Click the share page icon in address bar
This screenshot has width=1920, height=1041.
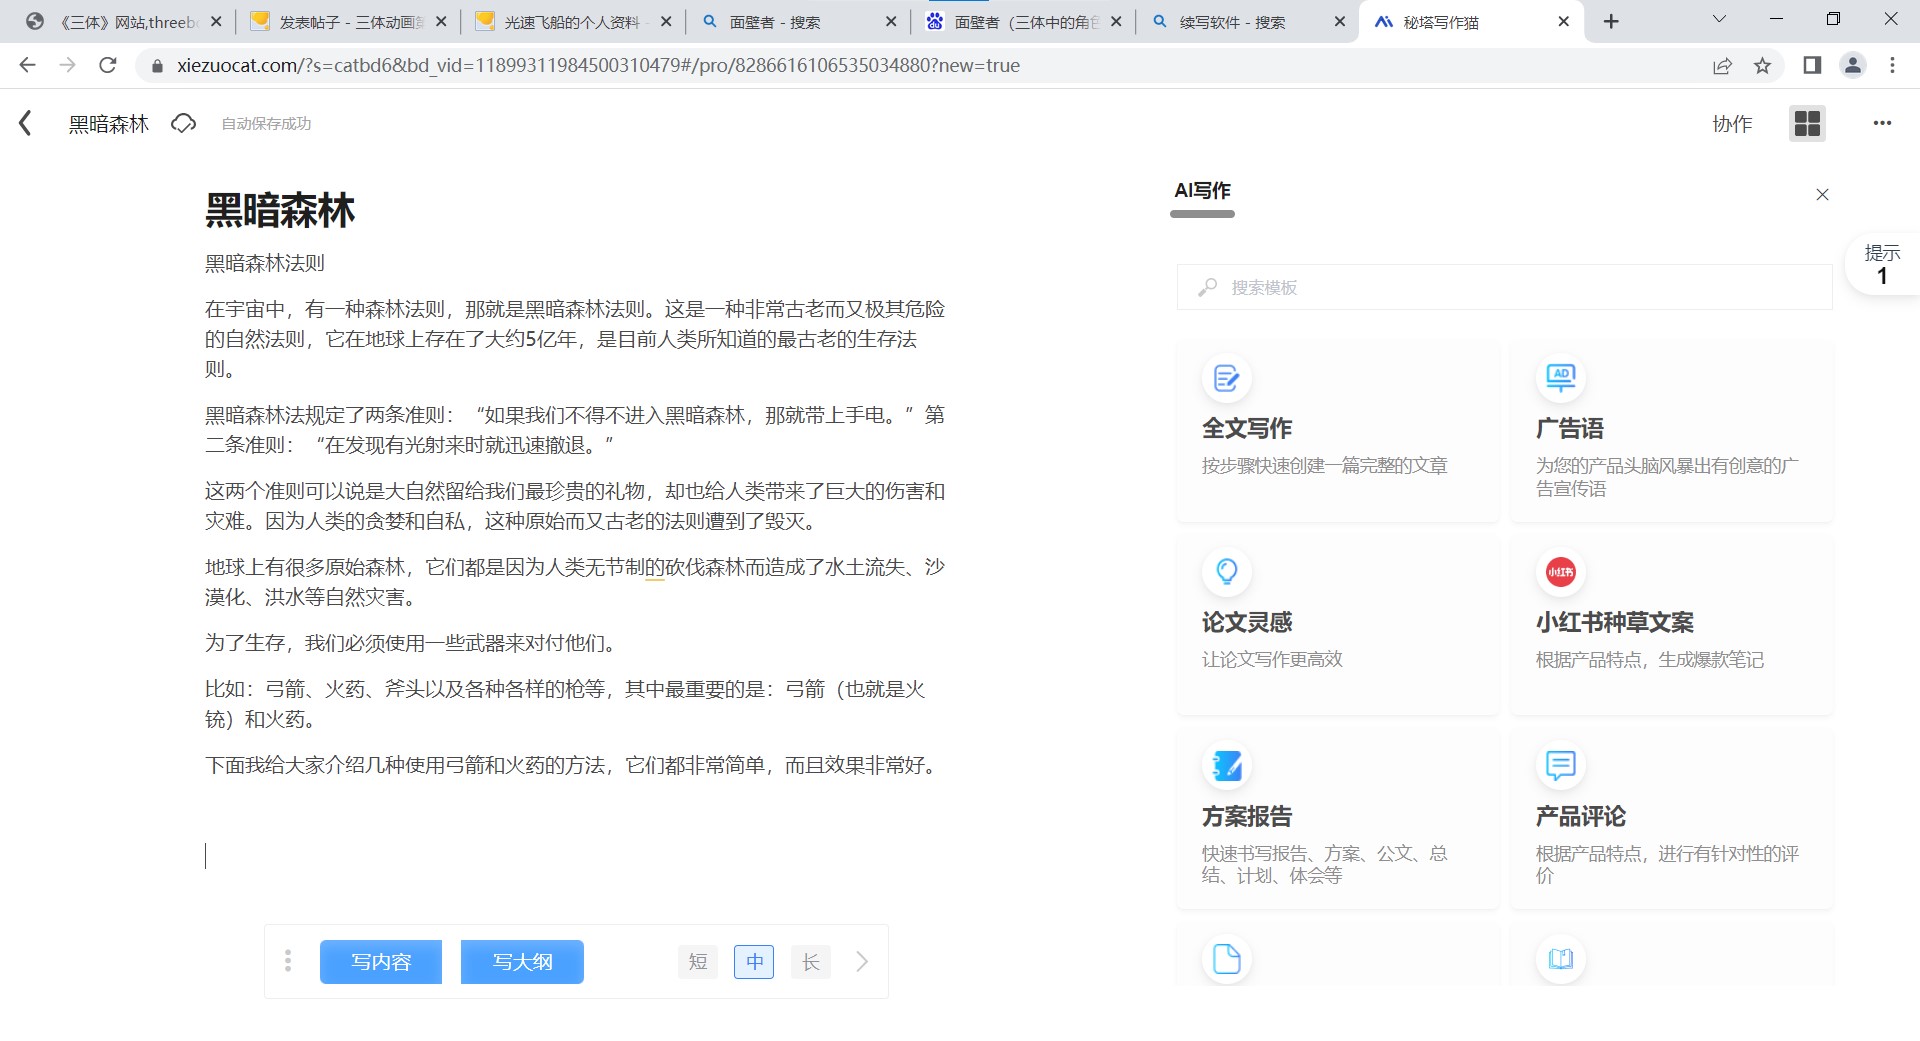point(1722,65)
